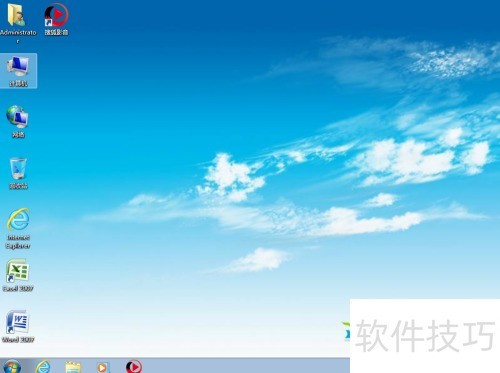Viewport: 500px width, 373px height.
Task: Select the Sohu video desktop shortcut icon
Action: pos(56,15)
